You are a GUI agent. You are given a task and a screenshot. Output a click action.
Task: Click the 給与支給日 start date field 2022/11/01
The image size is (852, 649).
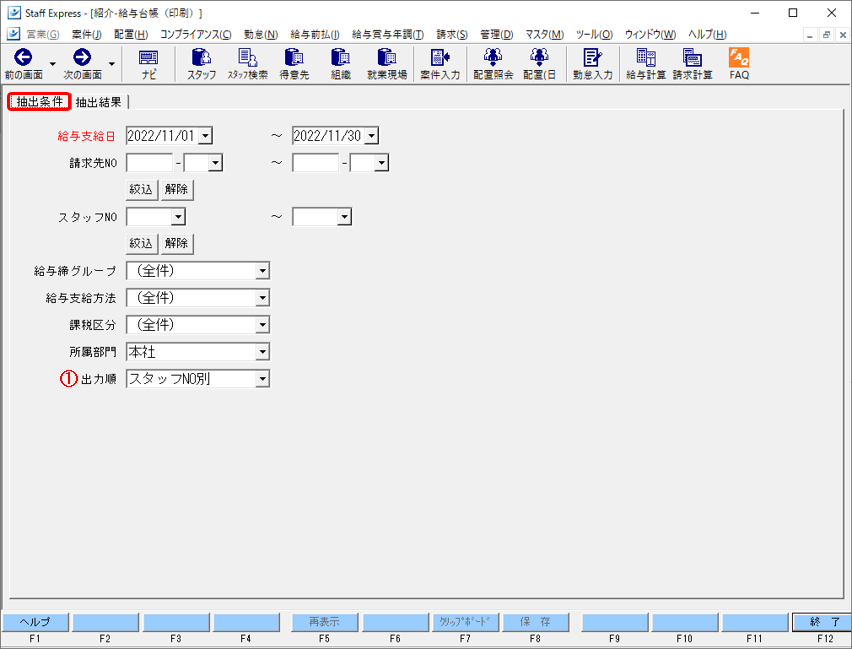pyautogui.click(x=161, y=136)
